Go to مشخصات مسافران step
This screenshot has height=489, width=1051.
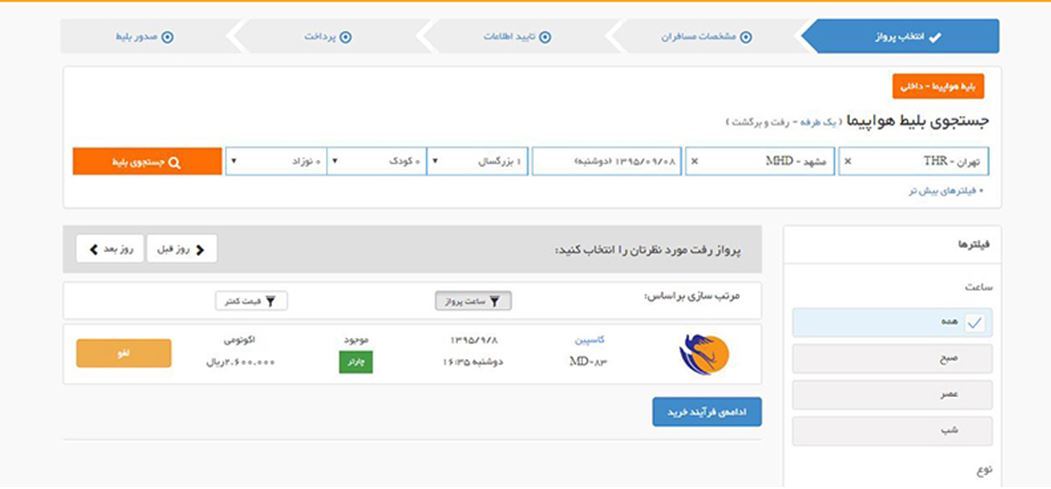pos(706,36)
